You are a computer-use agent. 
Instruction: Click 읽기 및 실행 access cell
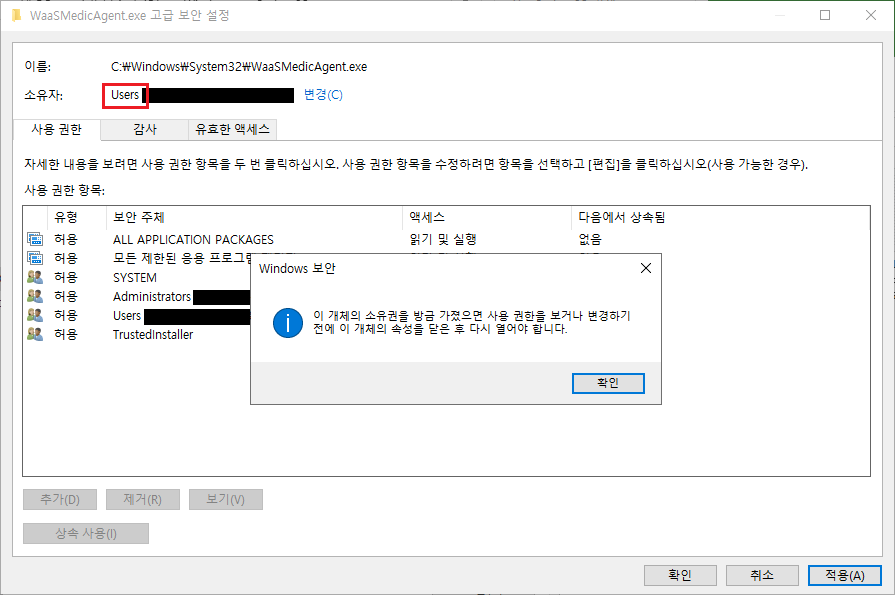(x=443, y=239)
